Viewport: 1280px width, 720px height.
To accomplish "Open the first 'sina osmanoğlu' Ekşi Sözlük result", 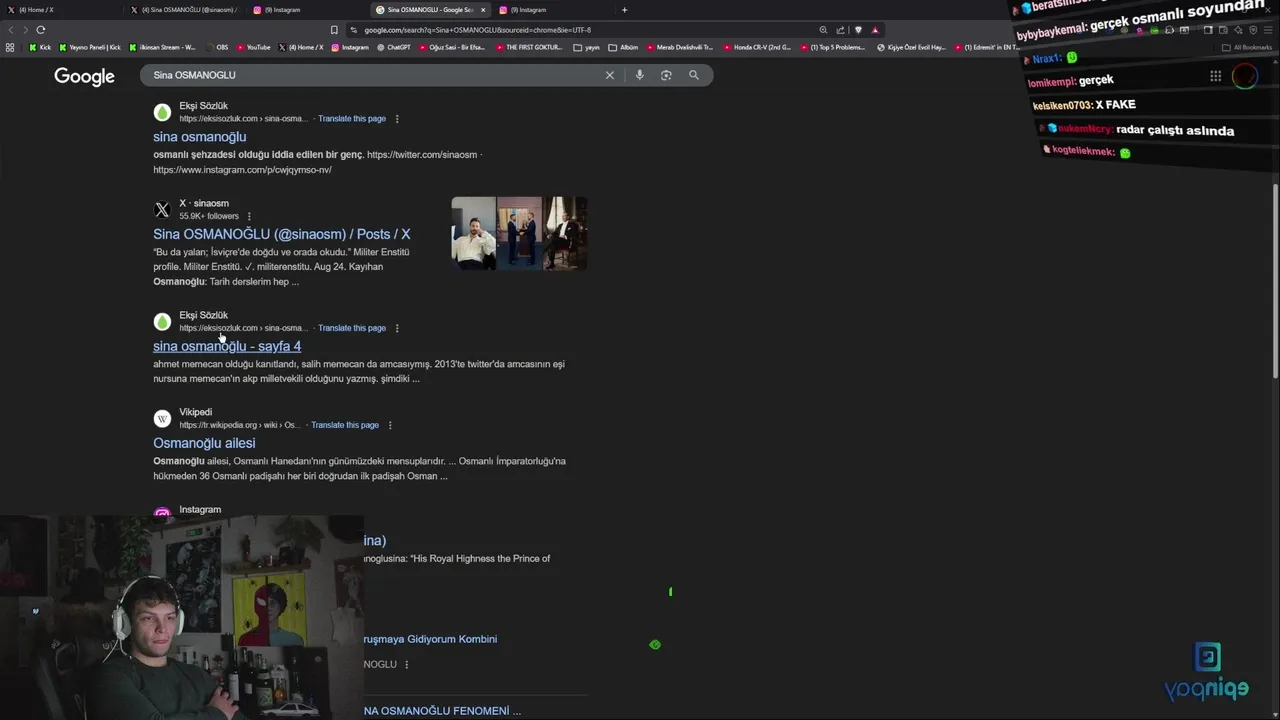I will coord(199,137).
